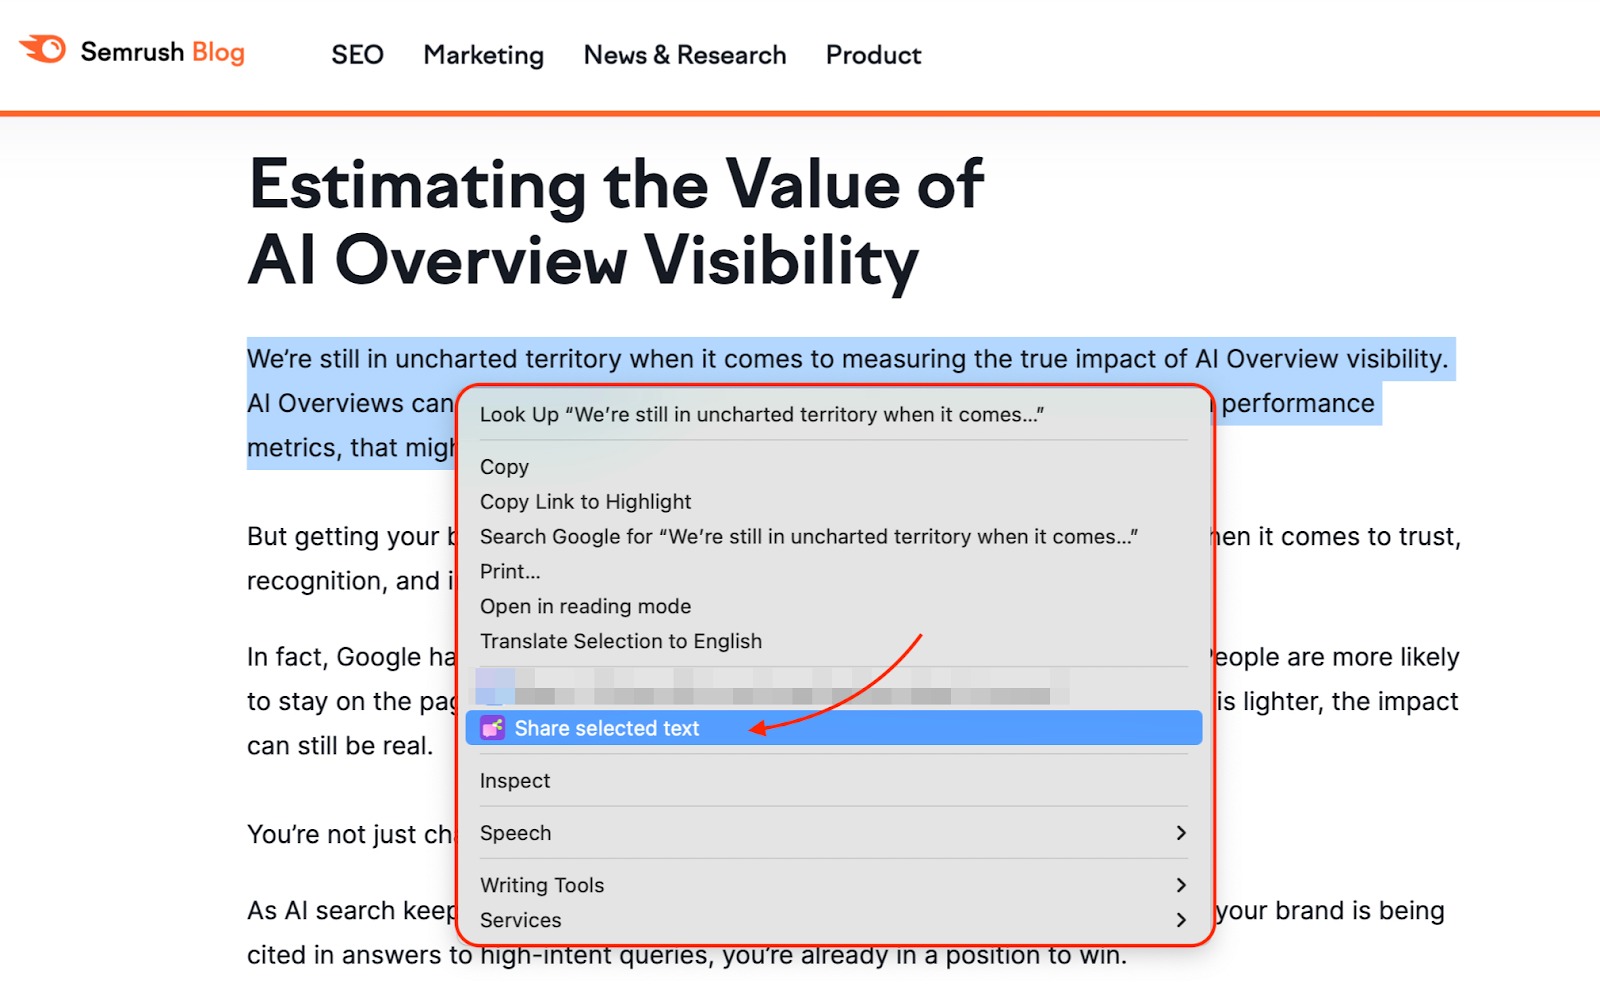Go to the Marketing navigation section
The width and height of the screenshot is (1600, 1005).
pyautogui.click(x=483, y=55)
